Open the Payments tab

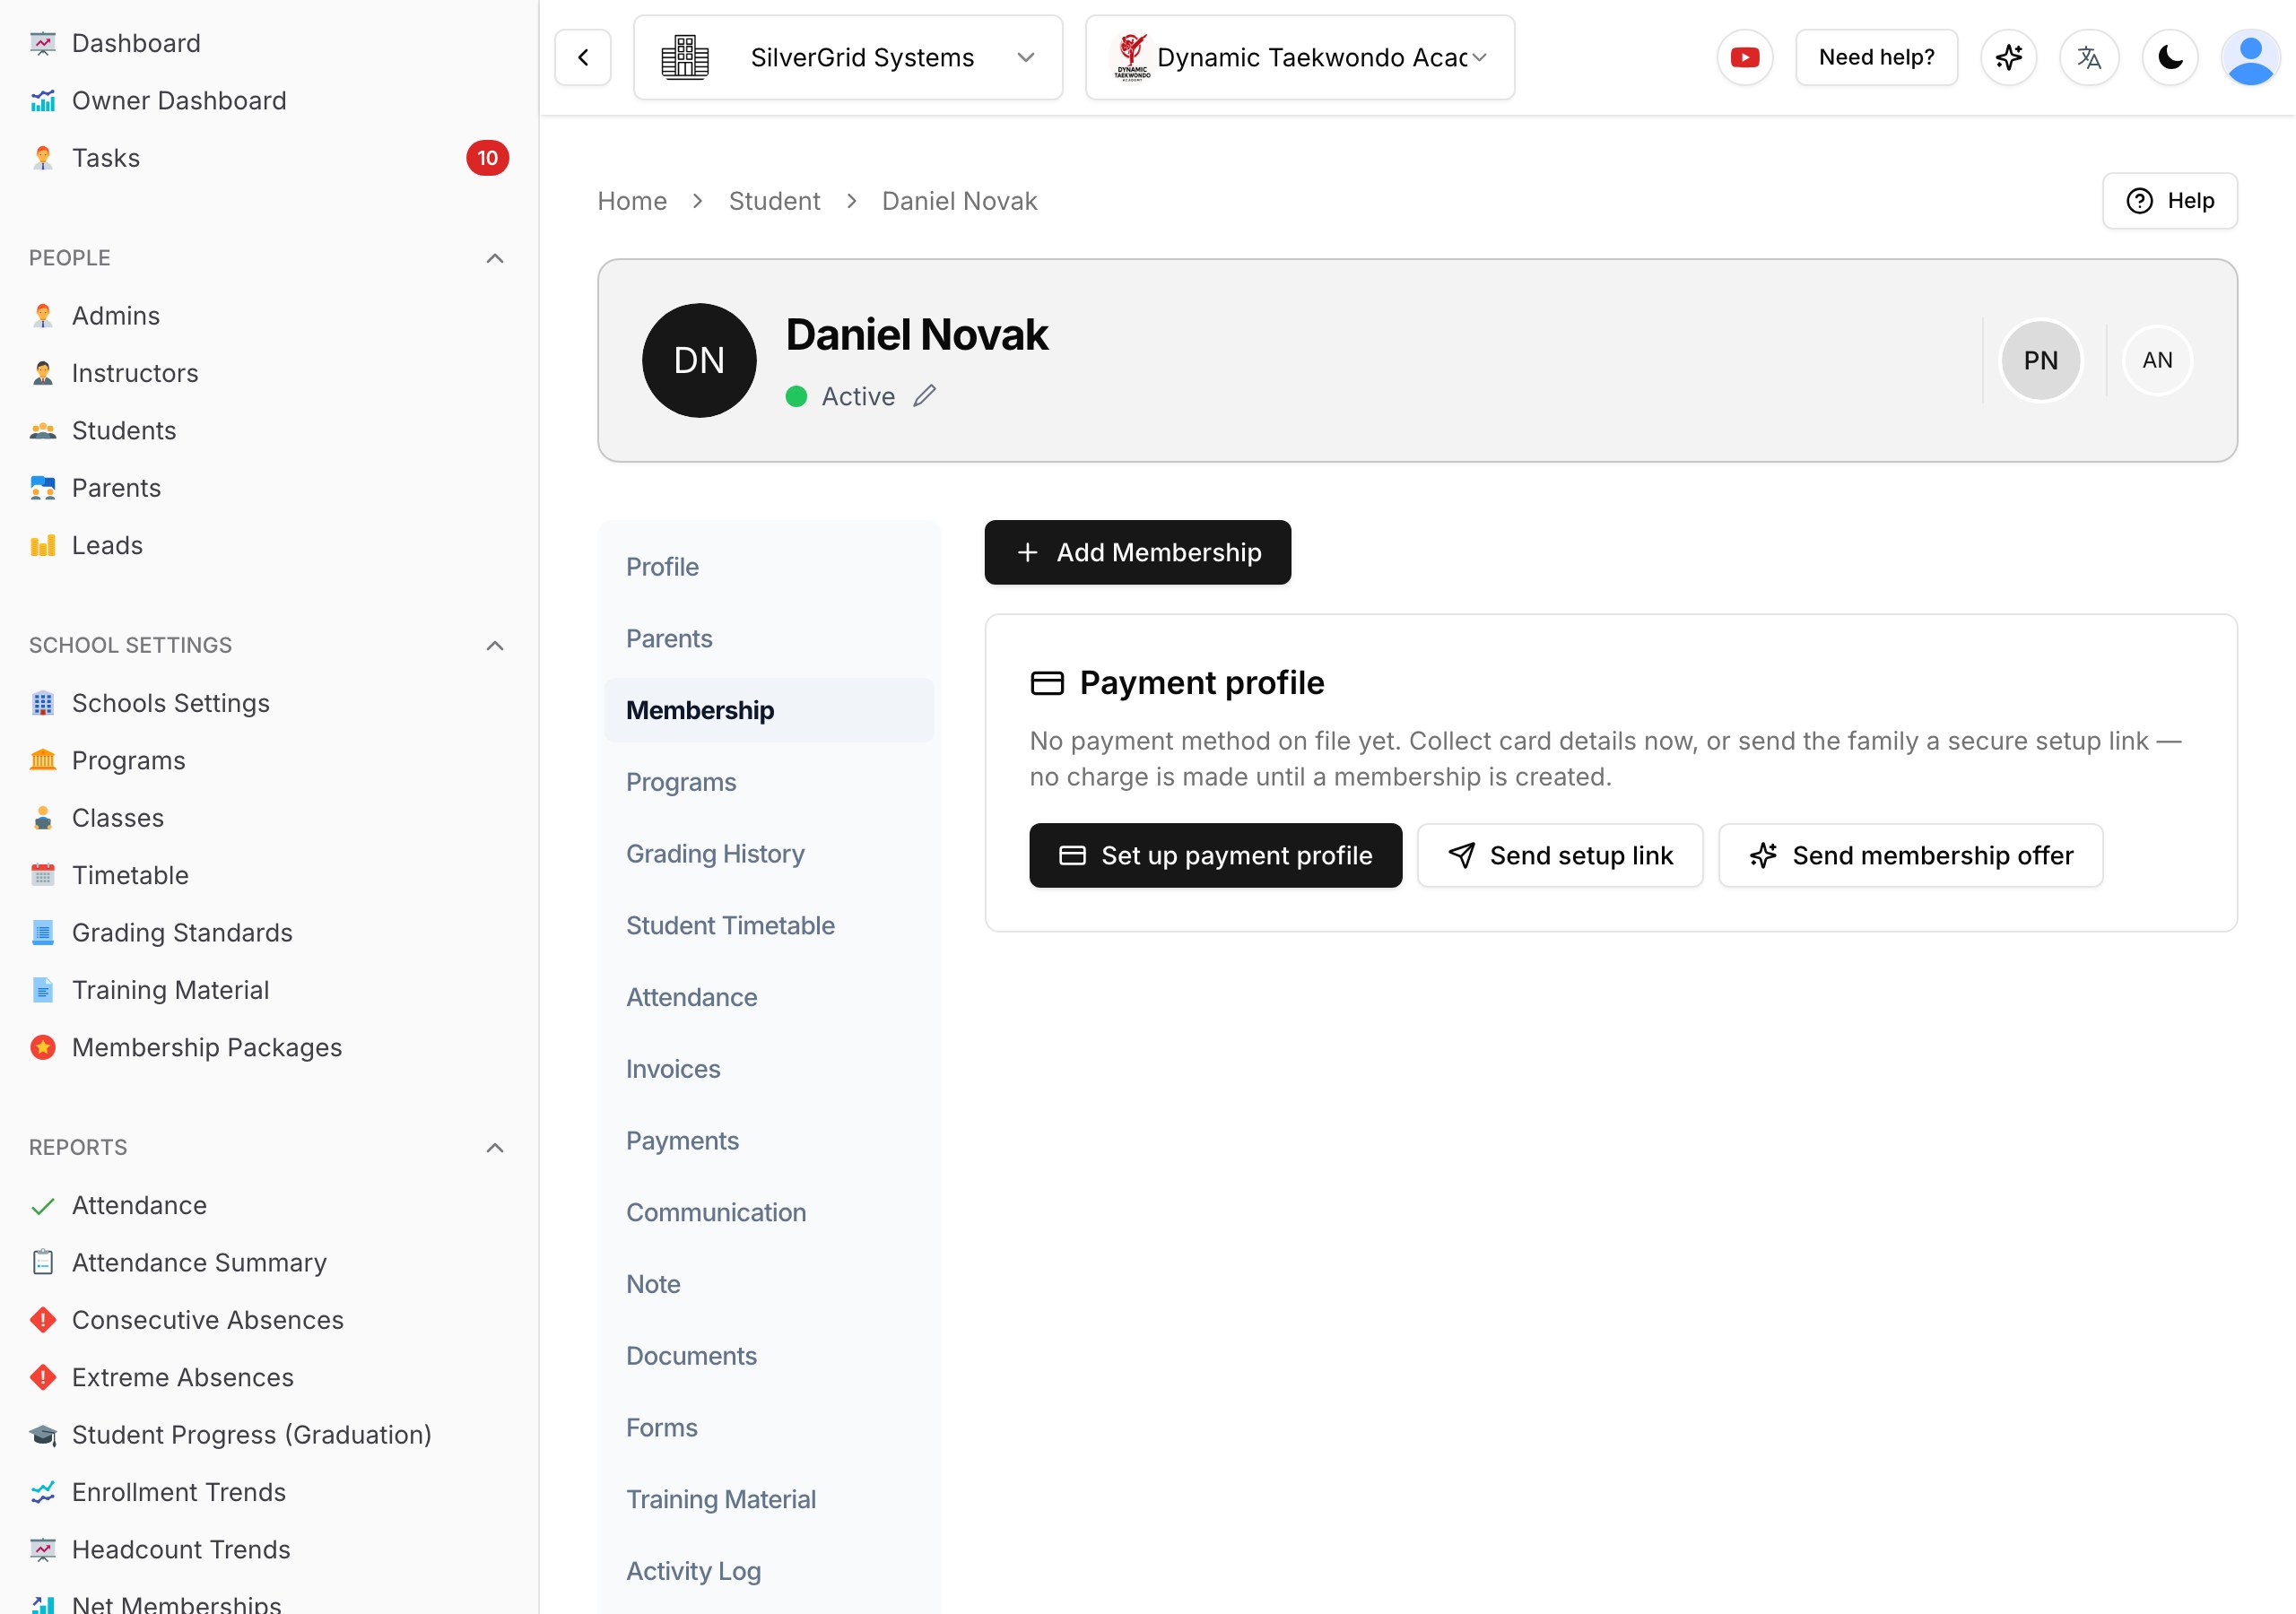(x=769, y=1141)
